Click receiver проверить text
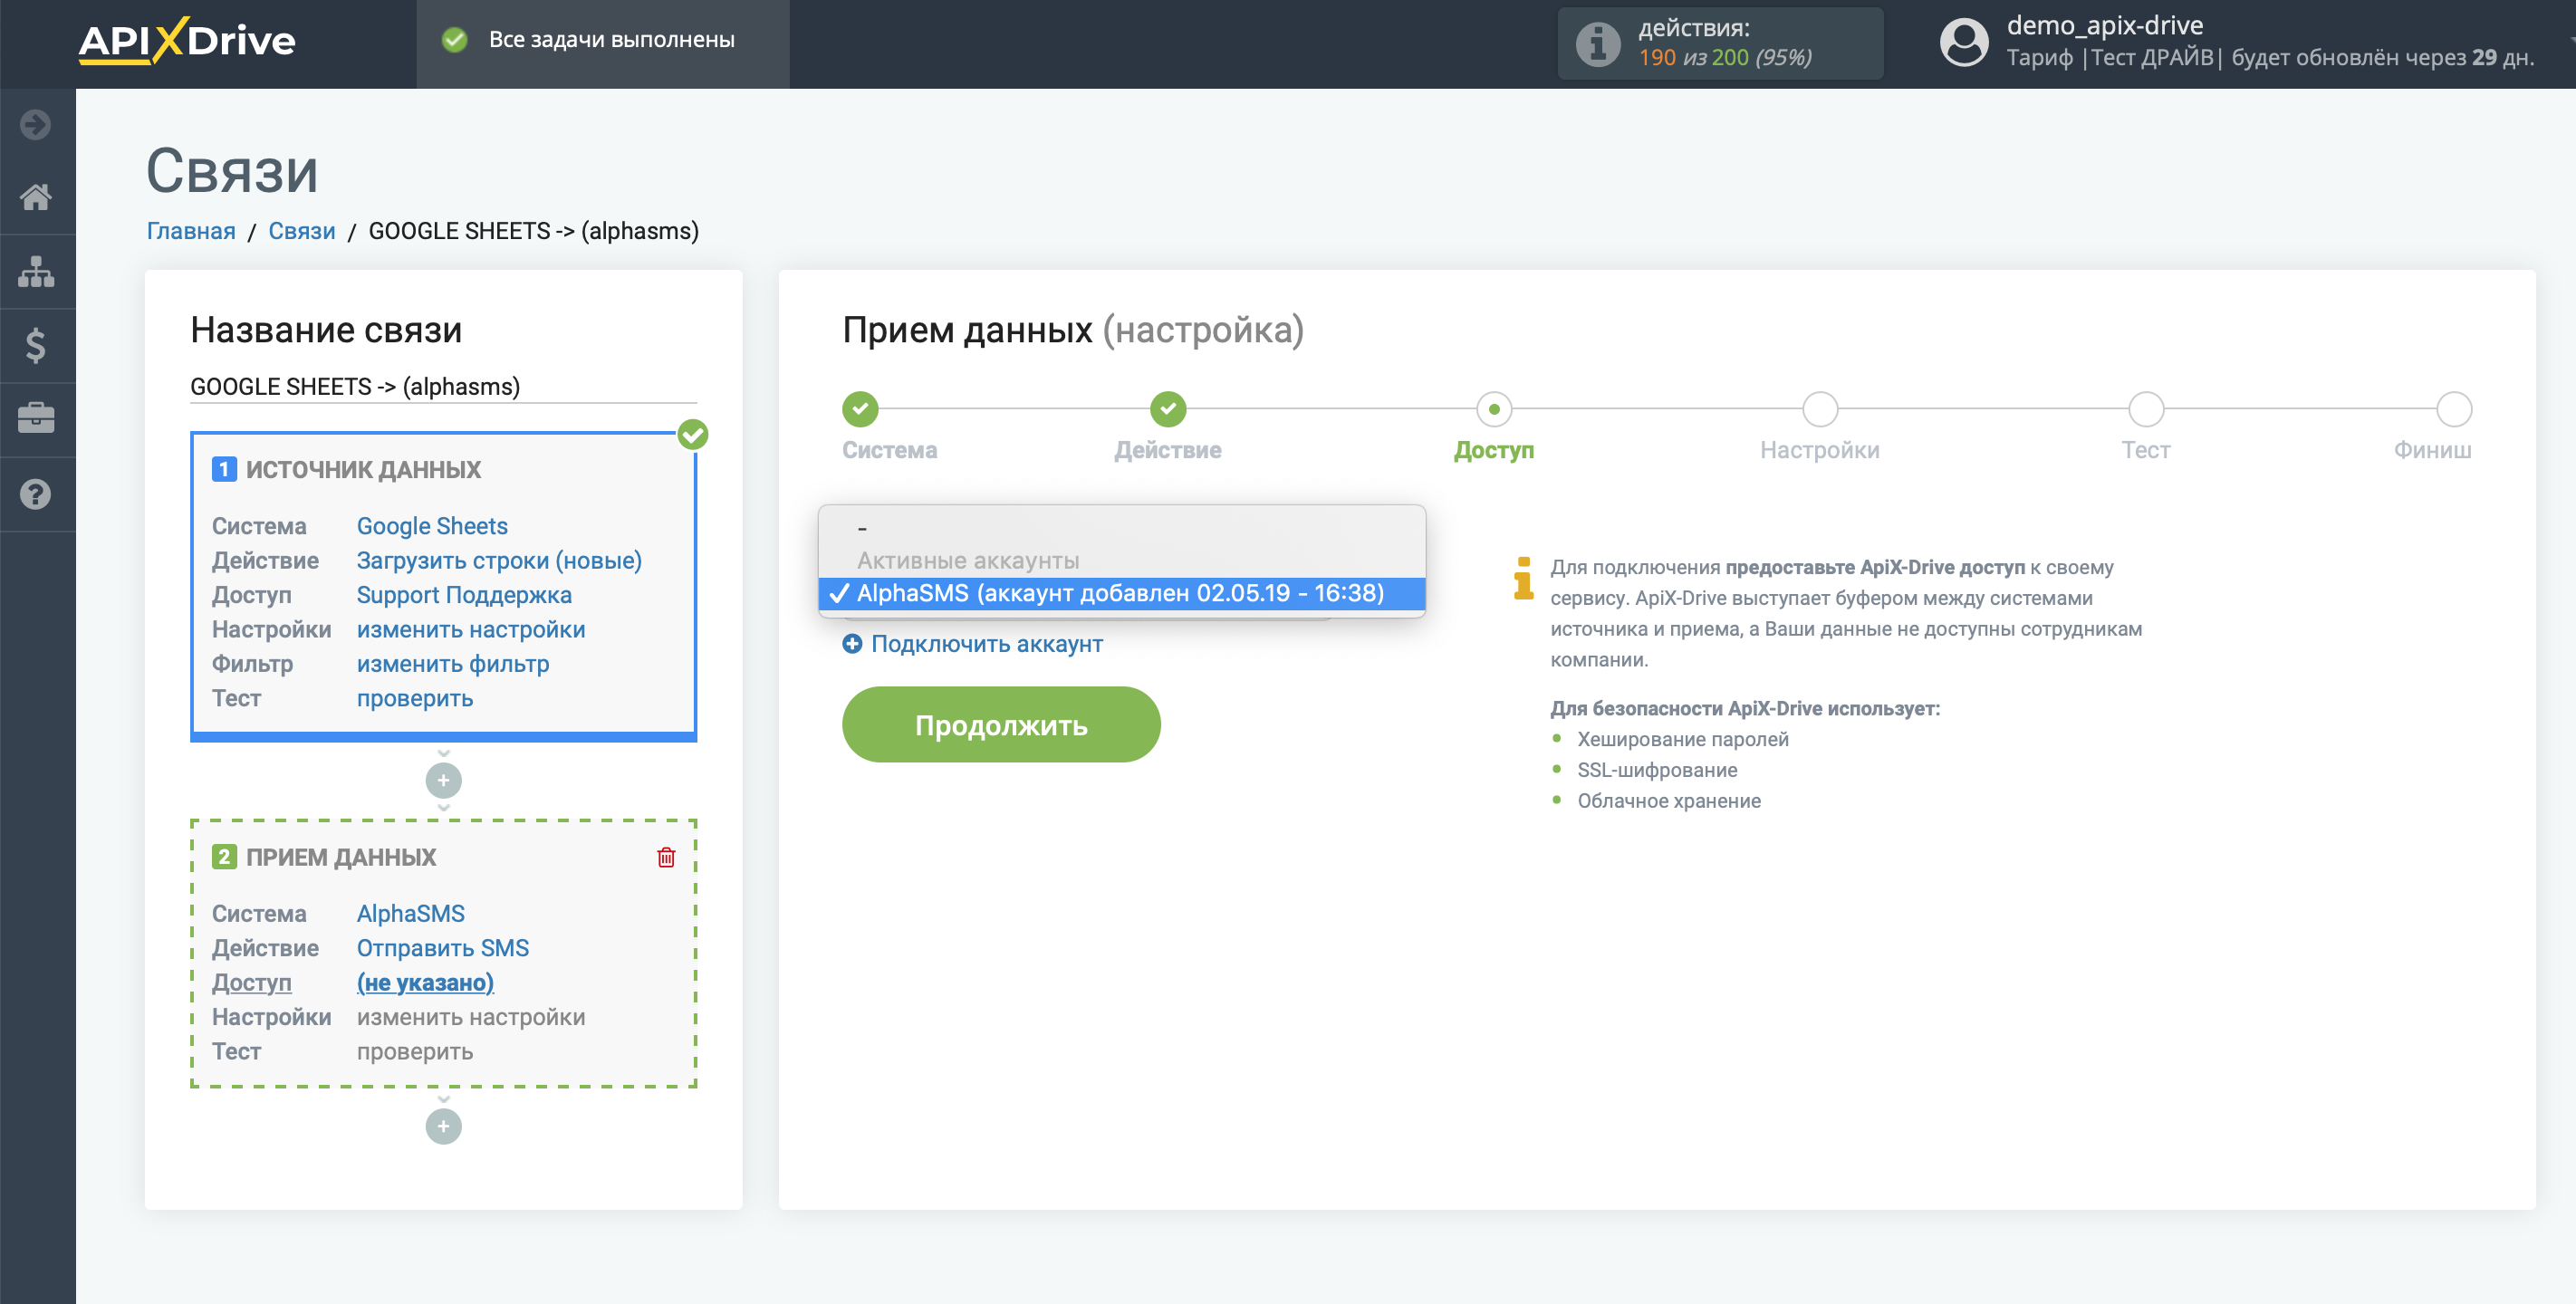Viewport: 2576px width, 1304px height. coord(415,1052)
